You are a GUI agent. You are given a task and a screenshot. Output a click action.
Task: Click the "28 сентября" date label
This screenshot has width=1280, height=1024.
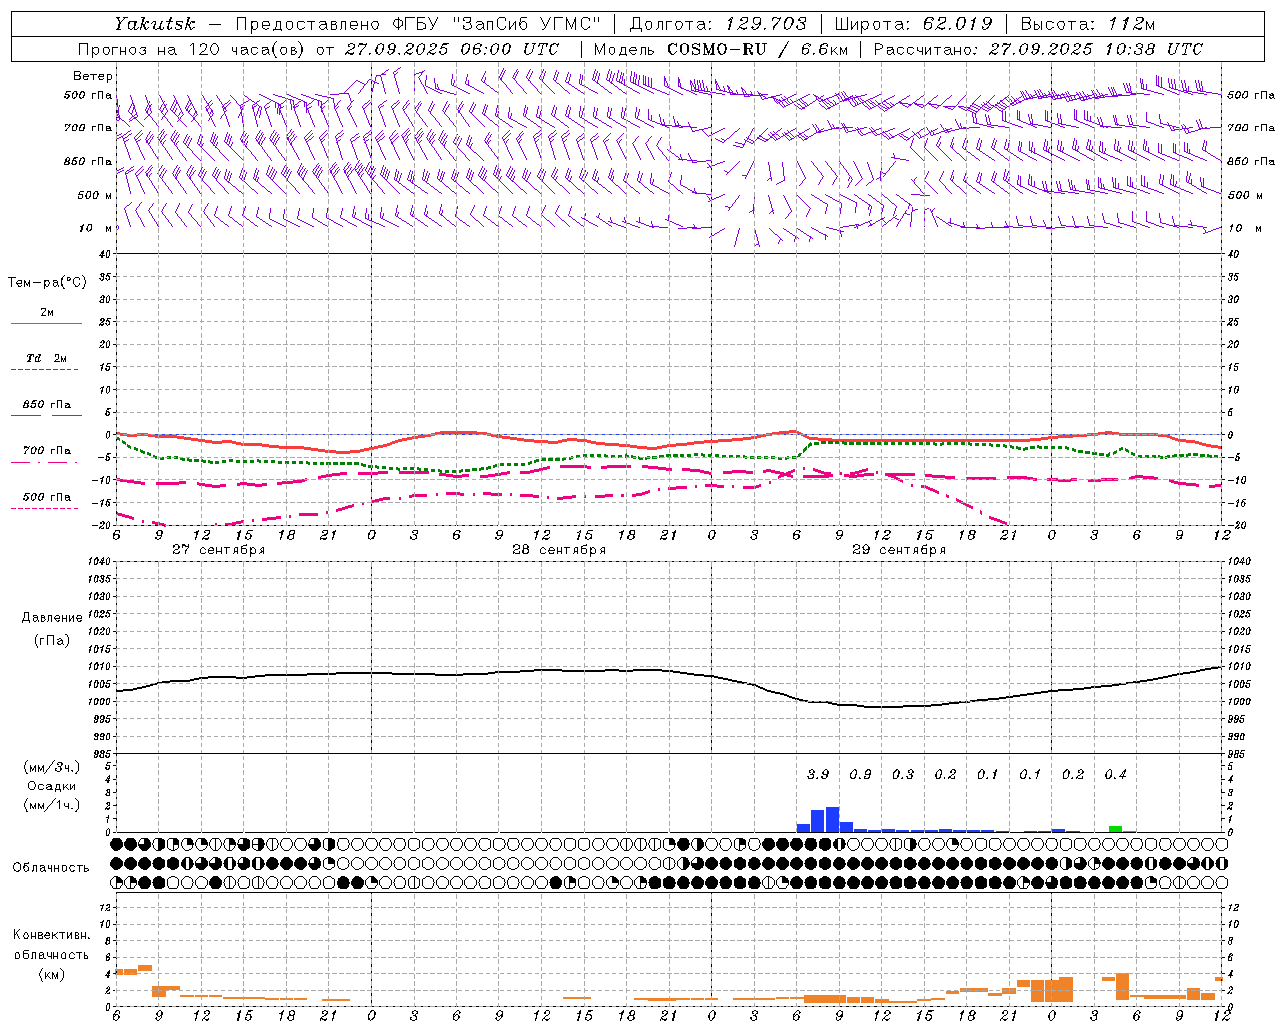(x=559, y=550)
